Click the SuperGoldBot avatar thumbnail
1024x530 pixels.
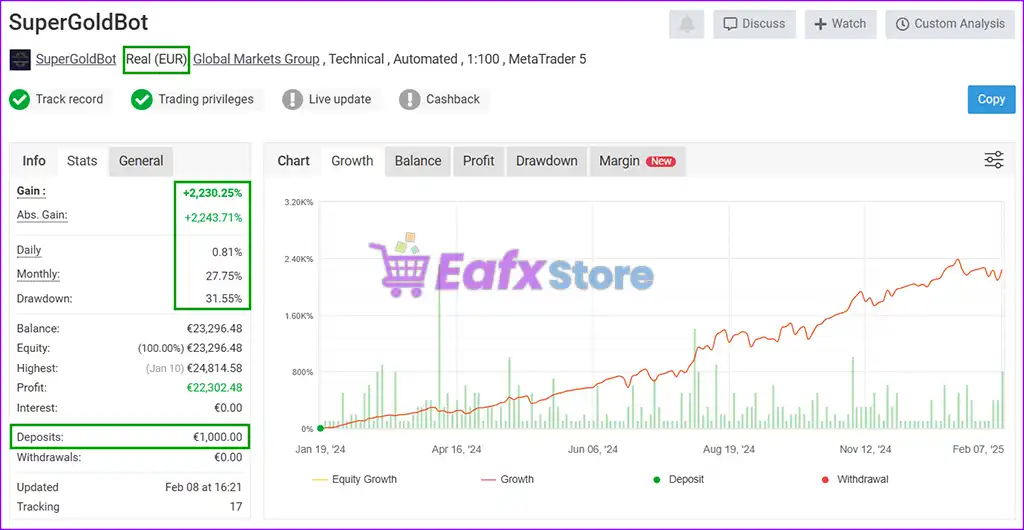click(20, 59)
